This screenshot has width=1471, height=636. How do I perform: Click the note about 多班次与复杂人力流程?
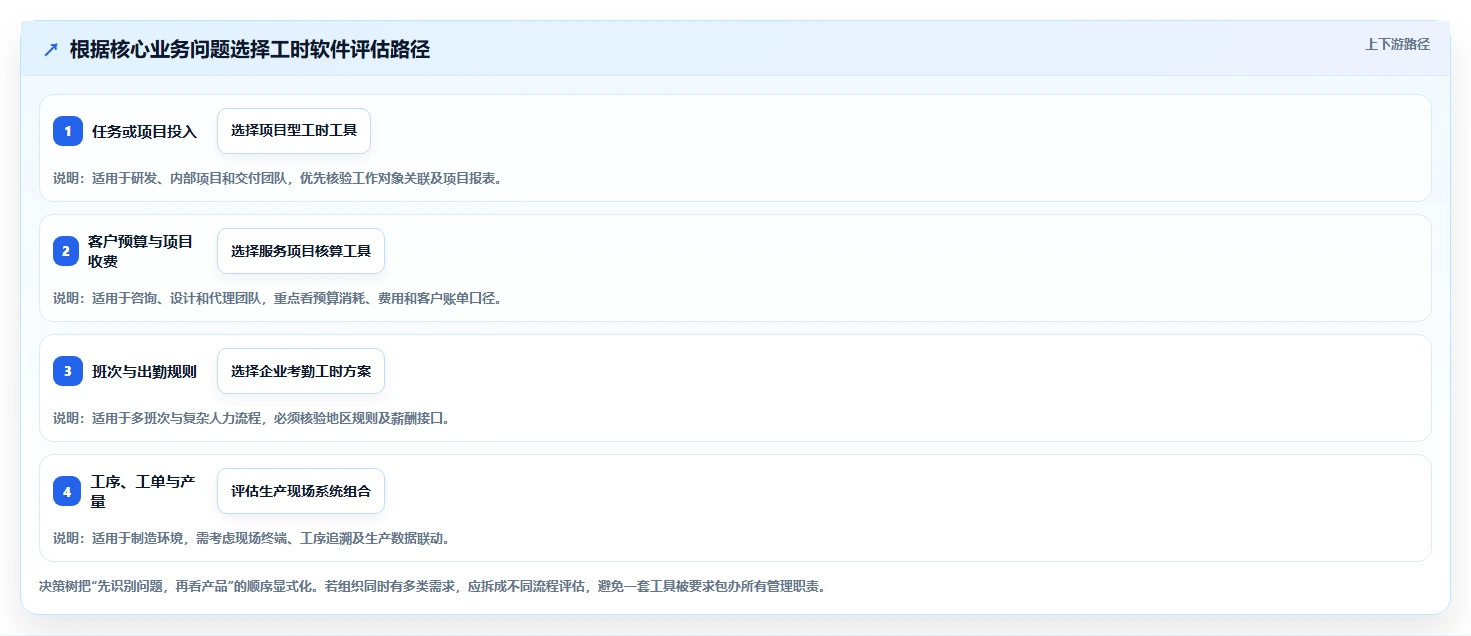(x=251, y=418)
